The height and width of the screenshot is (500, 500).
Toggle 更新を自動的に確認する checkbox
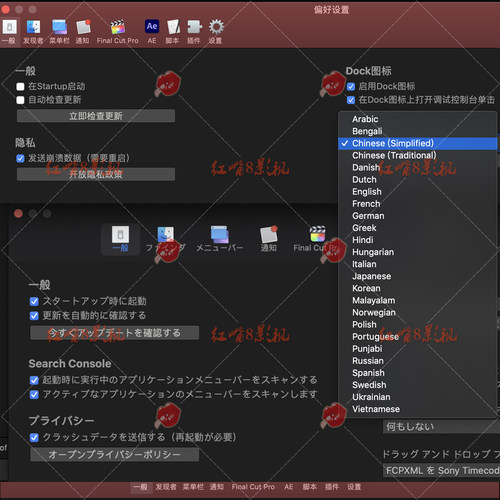(34, 316)
